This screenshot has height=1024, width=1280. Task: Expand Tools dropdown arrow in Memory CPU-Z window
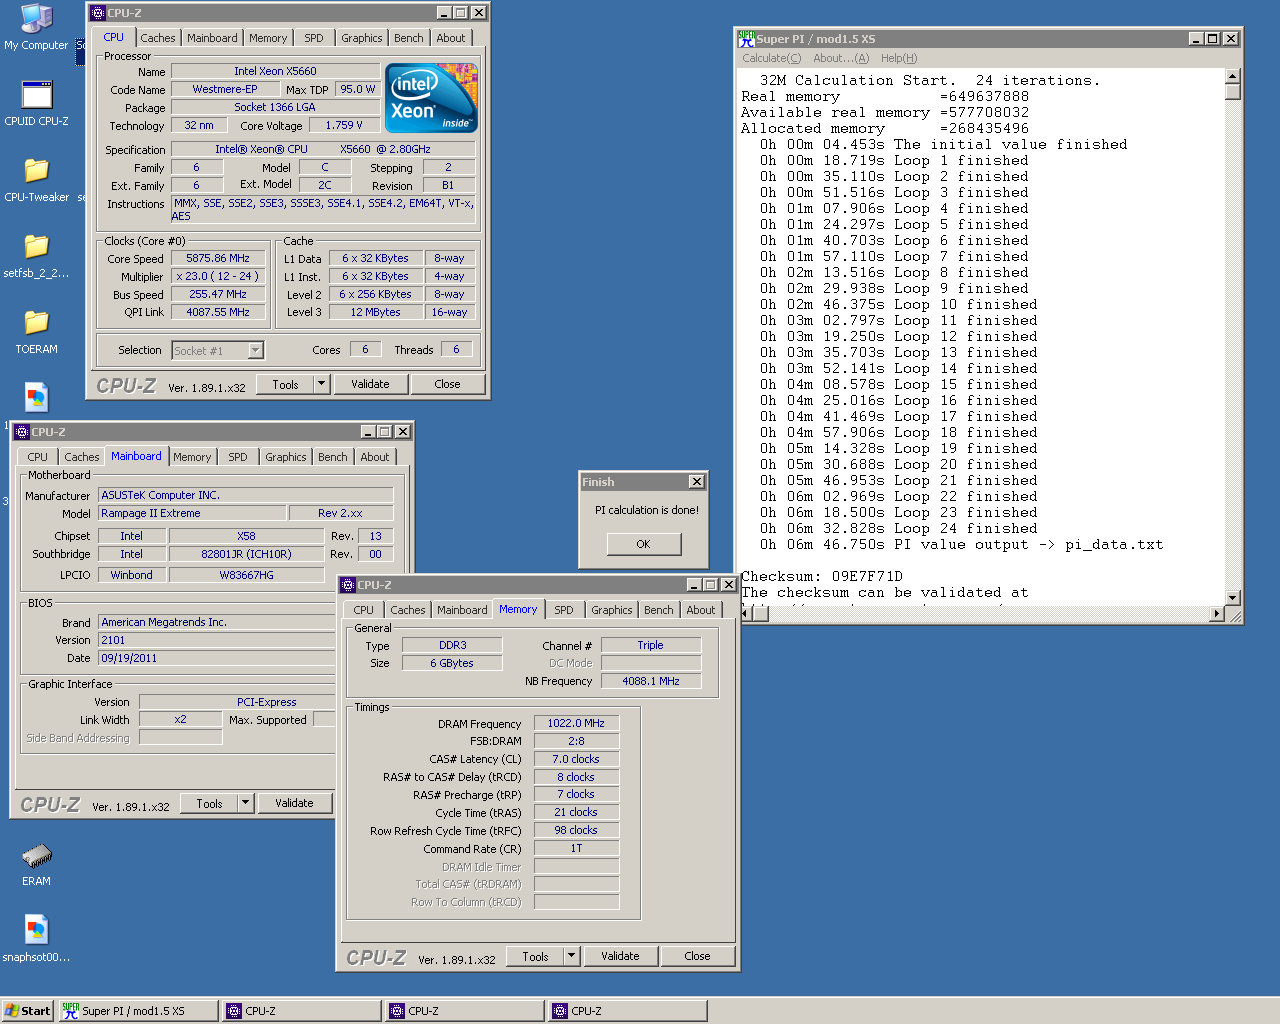click(571, 956)
